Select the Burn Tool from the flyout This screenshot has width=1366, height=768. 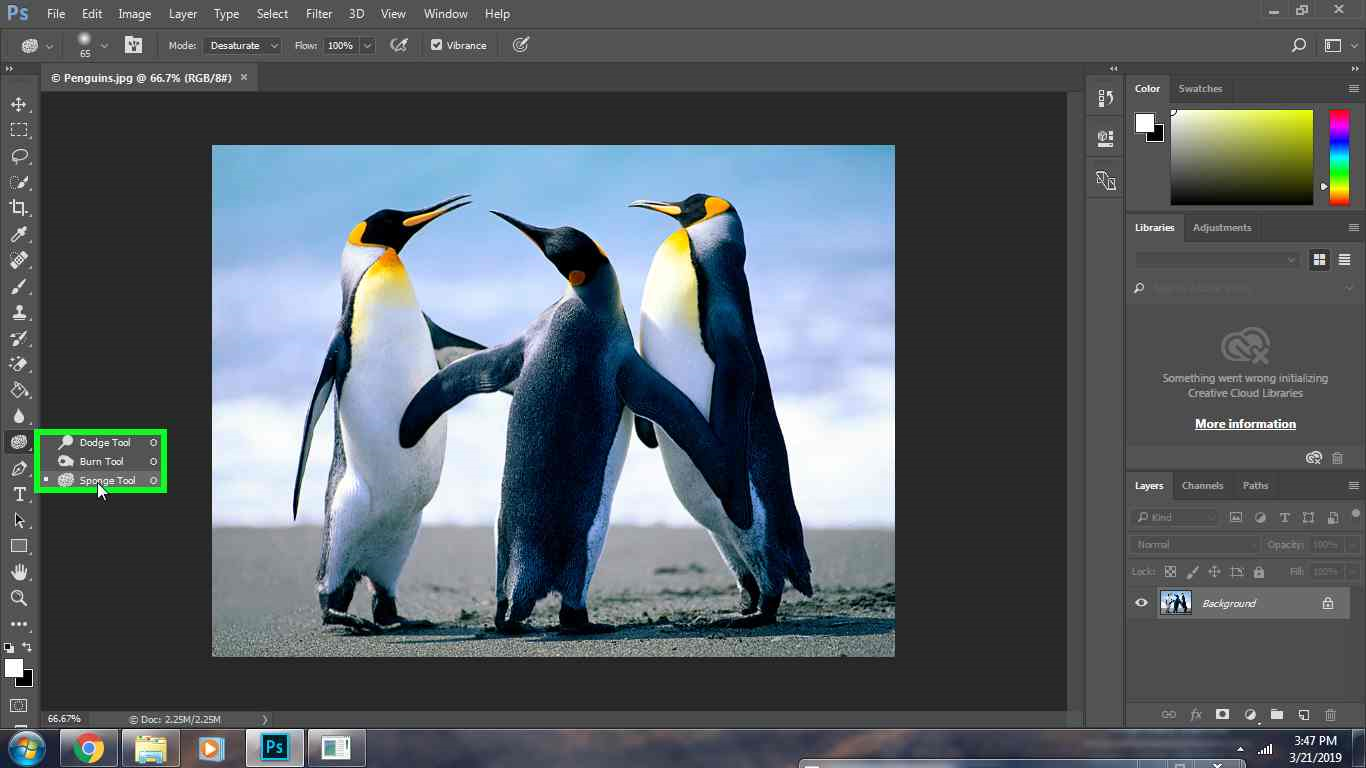pos(101,461)
